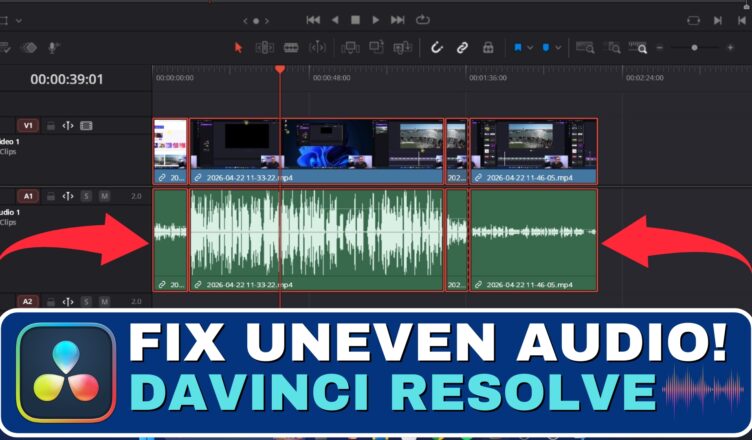Viewport: 752px width, 440px height.
Task: Click the center dot between marker navigation arrows
Action: 256,21
